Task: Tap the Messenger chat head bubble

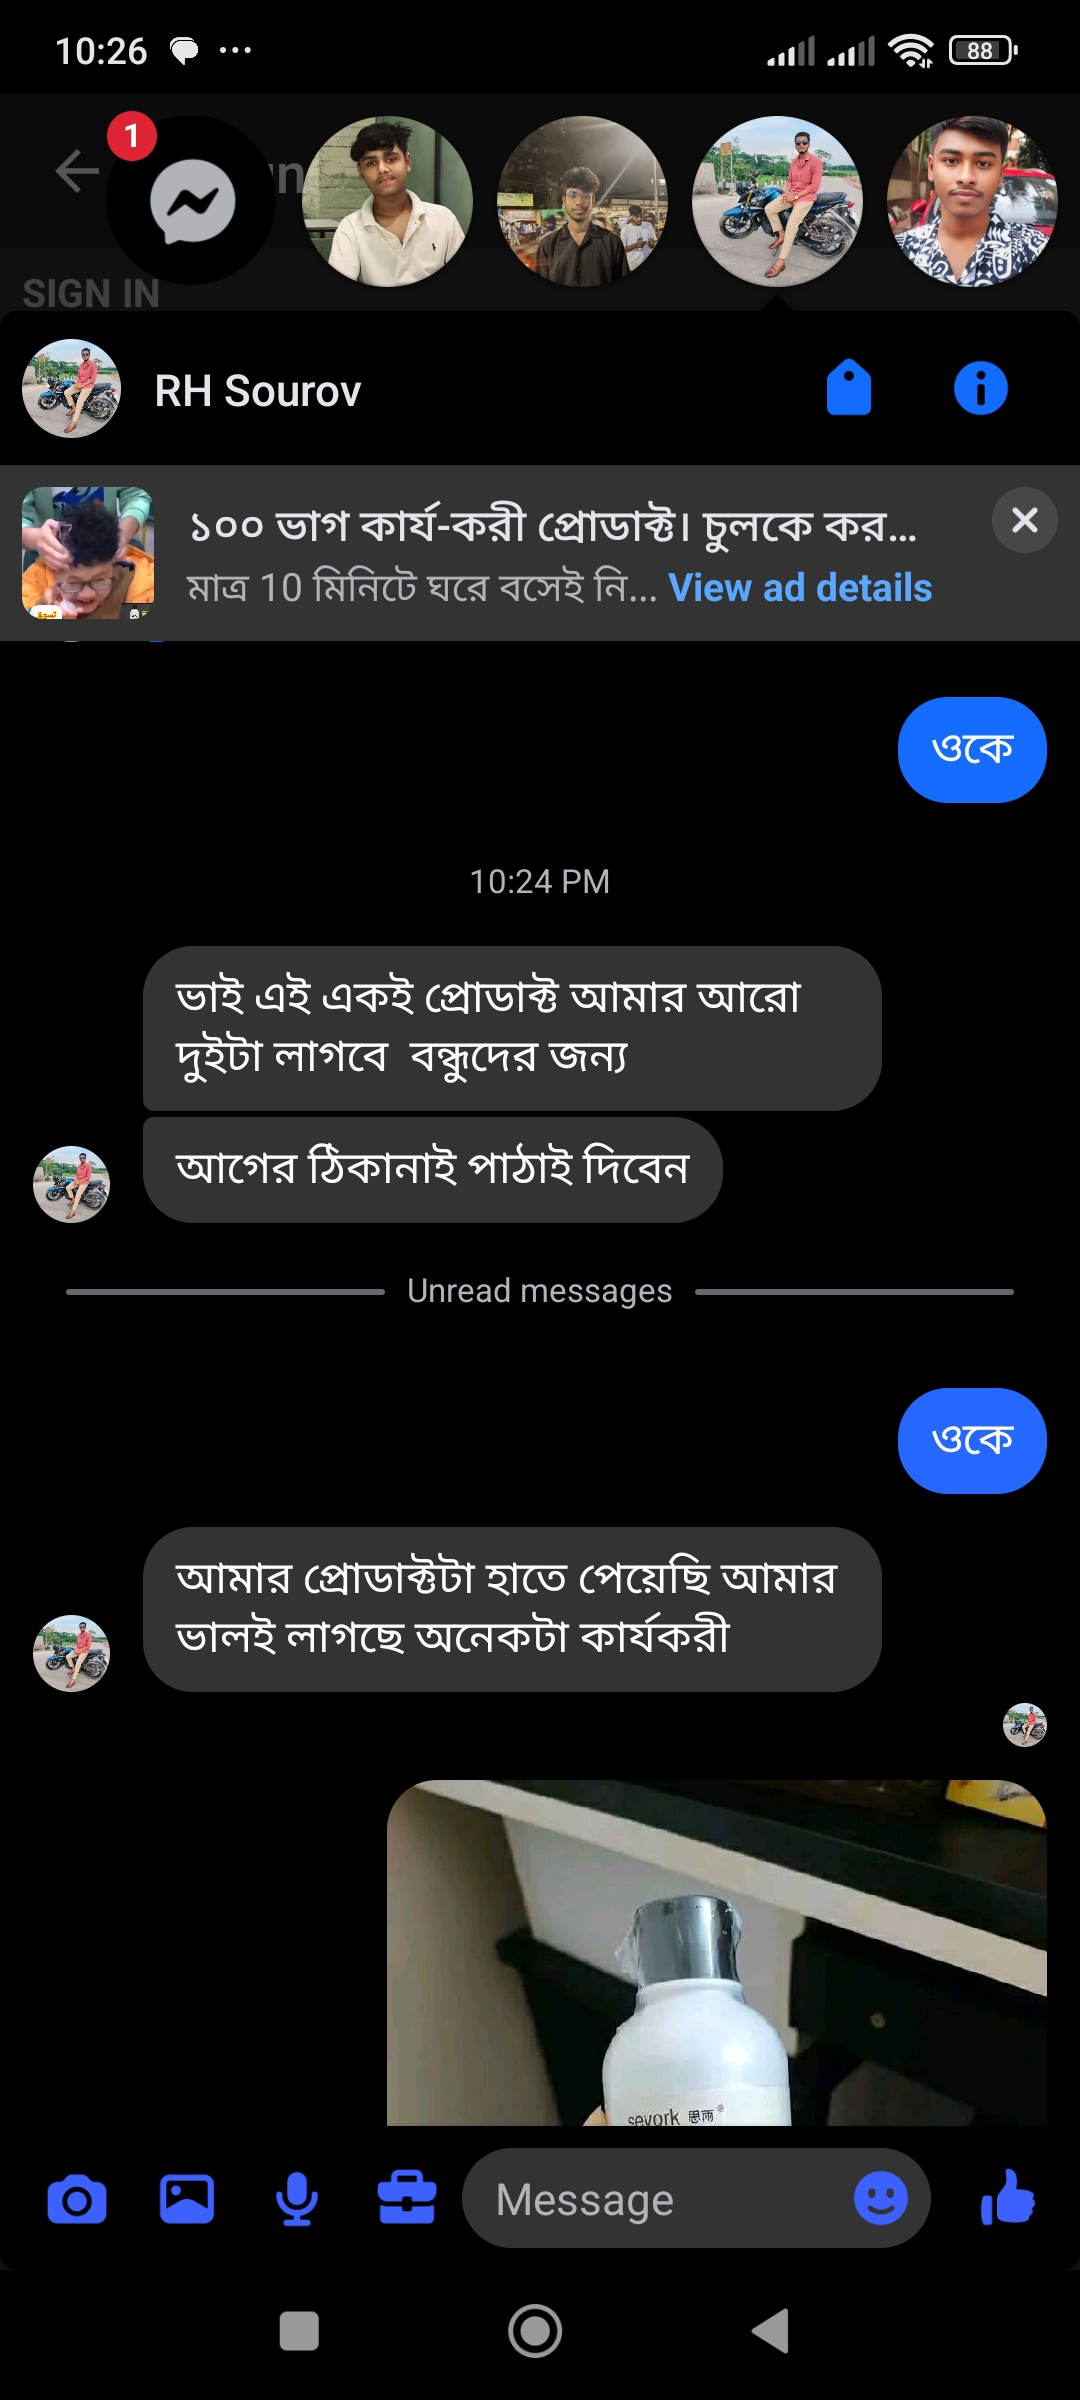Action: pos(191,201)
